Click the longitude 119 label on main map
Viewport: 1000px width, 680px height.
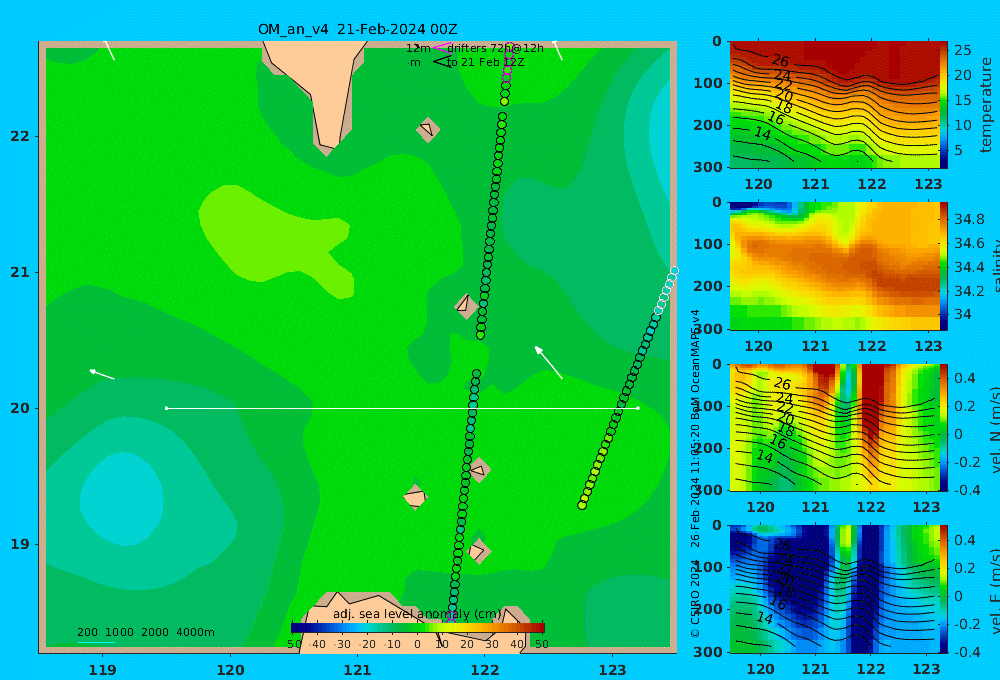click(x=103, y=670)
